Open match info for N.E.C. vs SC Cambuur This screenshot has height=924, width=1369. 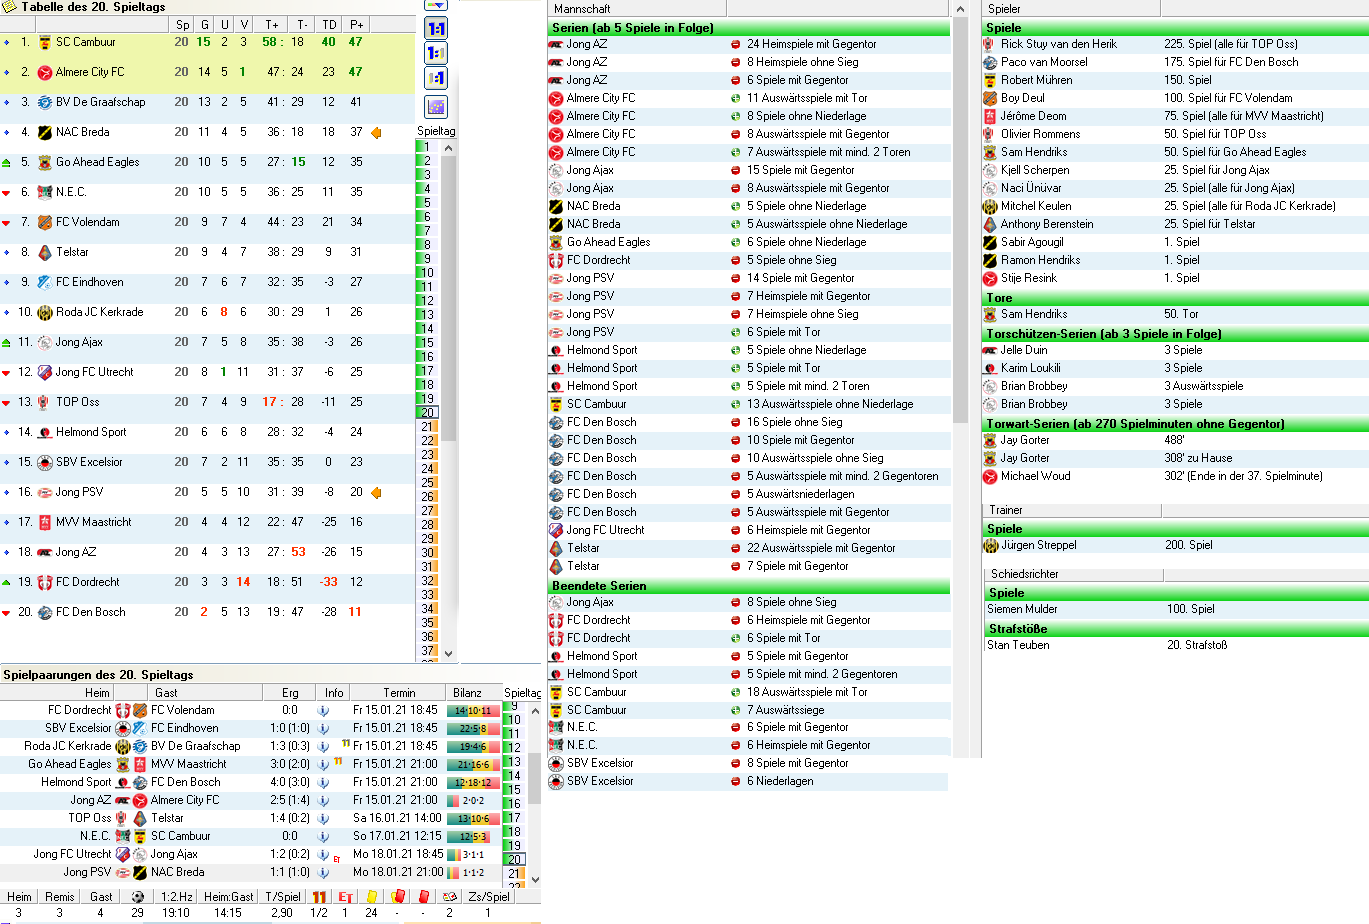pos(323,836)
